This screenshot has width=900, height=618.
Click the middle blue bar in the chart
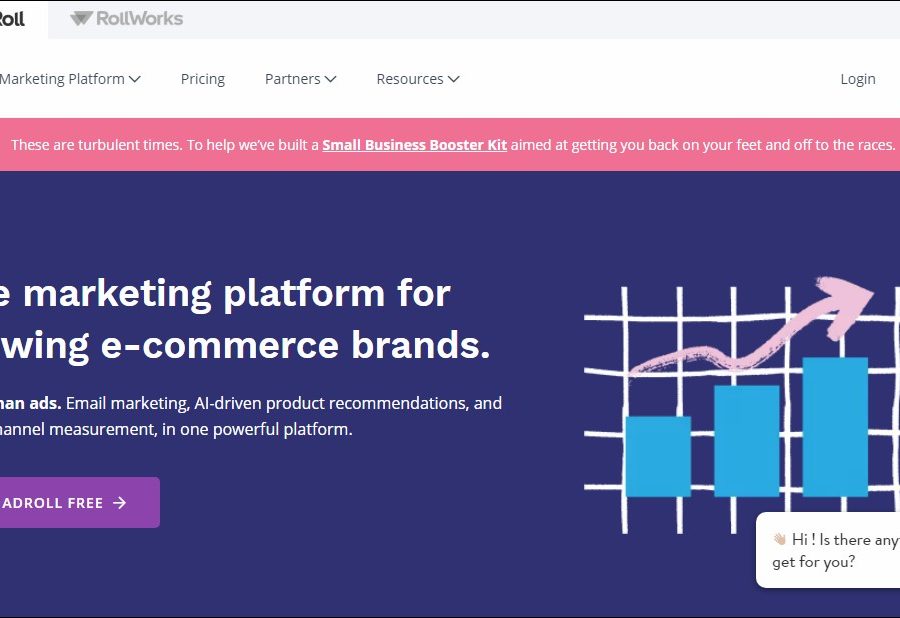tap(746, 440)
